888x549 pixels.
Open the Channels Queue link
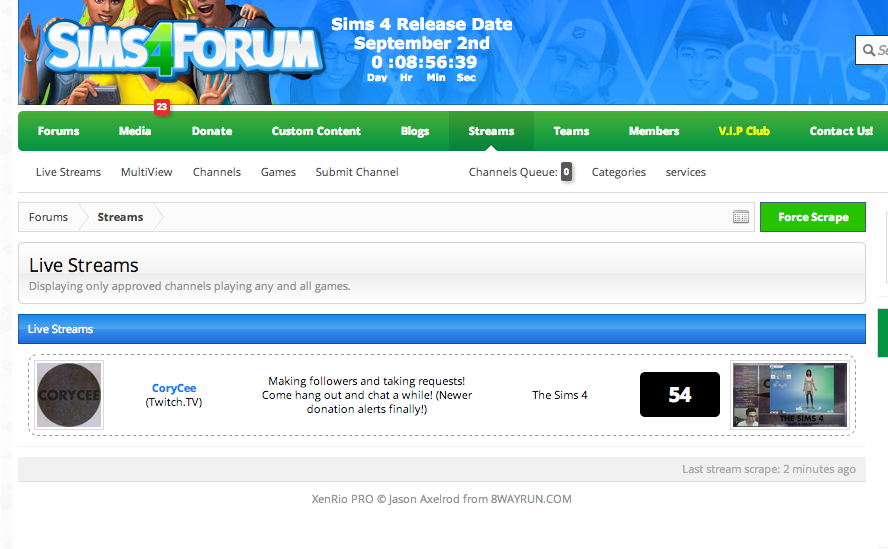point(513,172)
